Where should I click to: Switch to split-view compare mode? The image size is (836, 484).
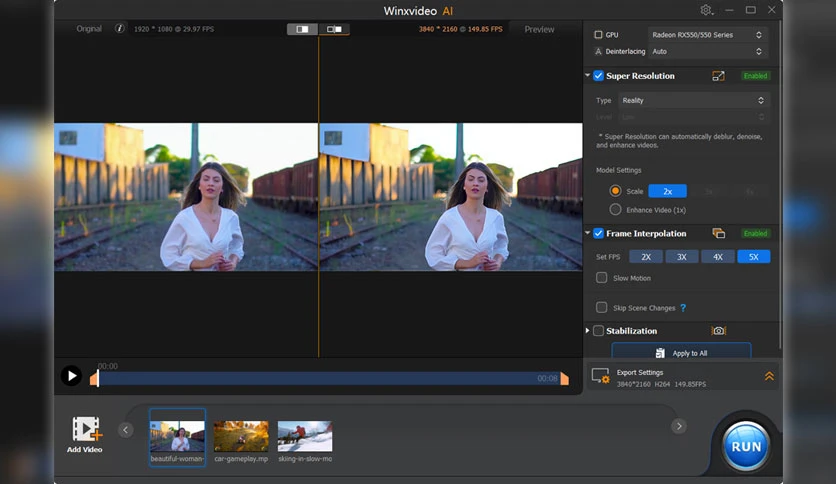[x=302, y=29]
